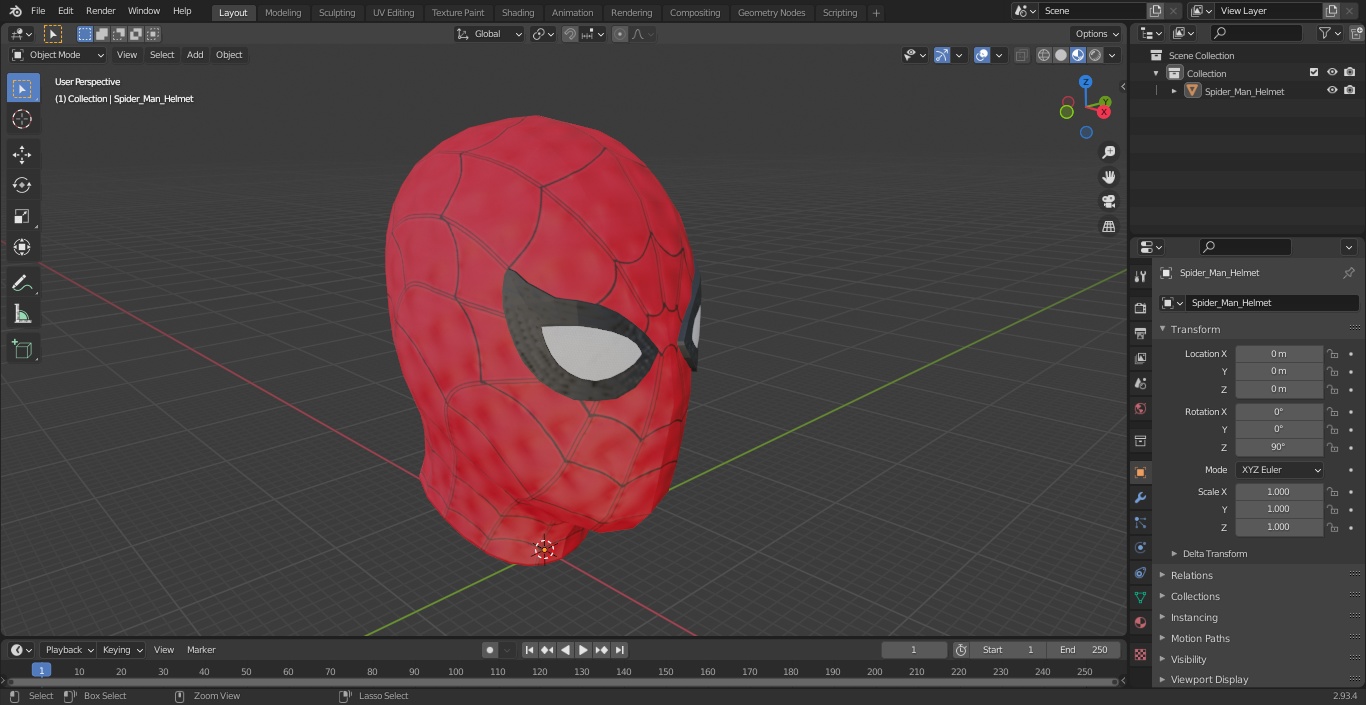Image resolution: width=1366 pixels, height=705 pixels.
Task: Open the File menu
Action: point(38,11)
